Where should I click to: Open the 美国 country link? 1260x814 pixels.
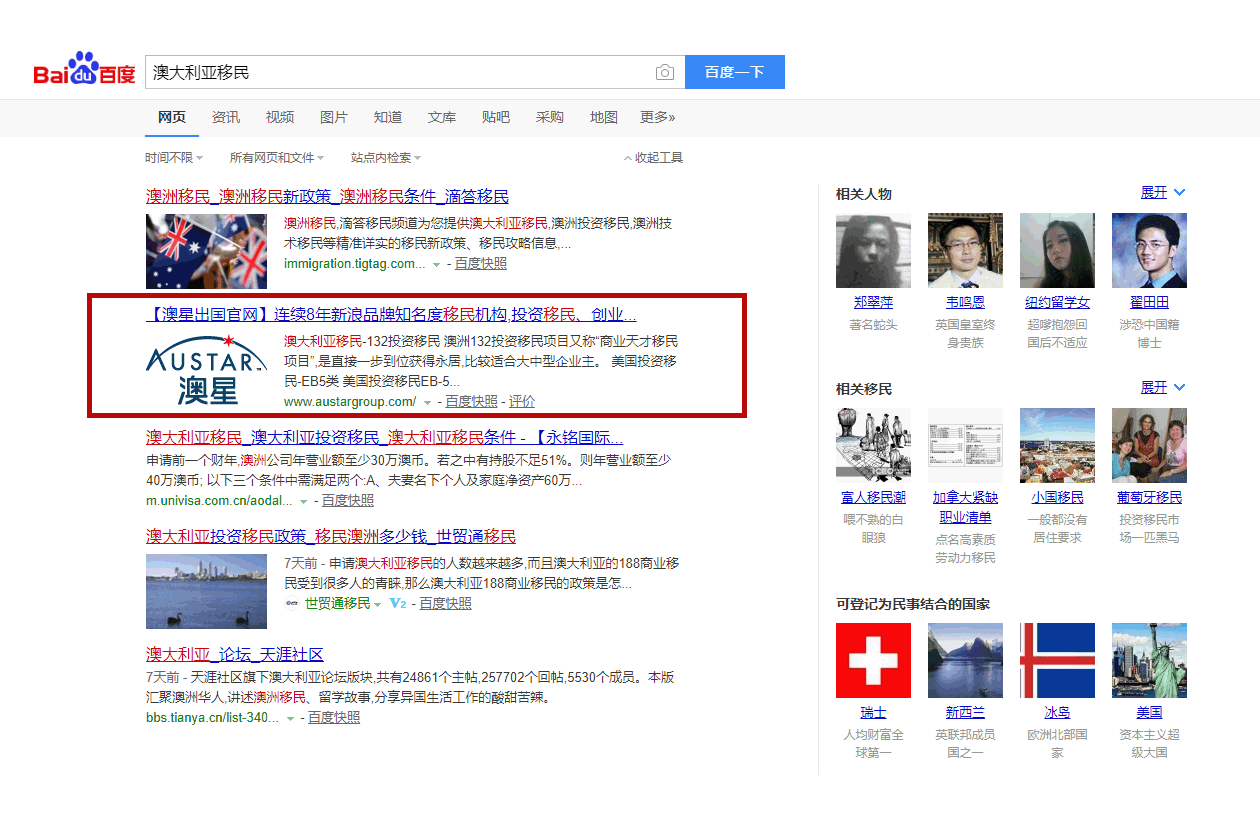1149,712
